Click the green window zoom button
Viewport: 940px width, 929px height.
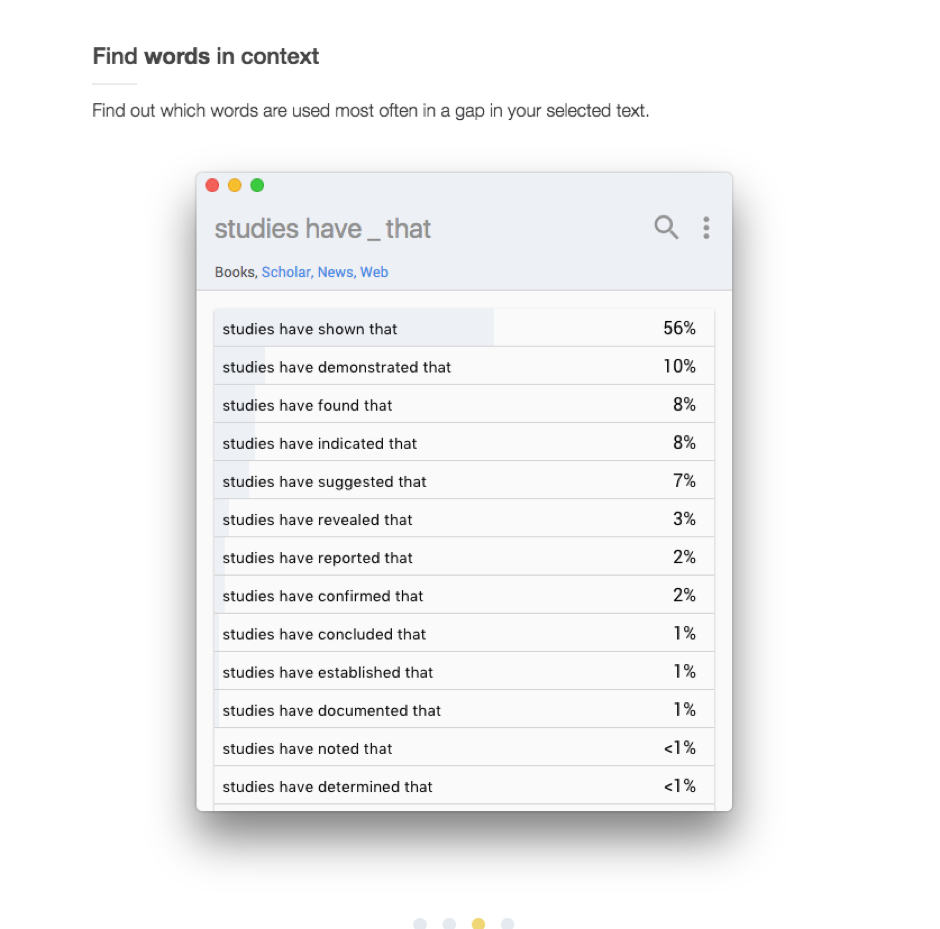(257, 185)
